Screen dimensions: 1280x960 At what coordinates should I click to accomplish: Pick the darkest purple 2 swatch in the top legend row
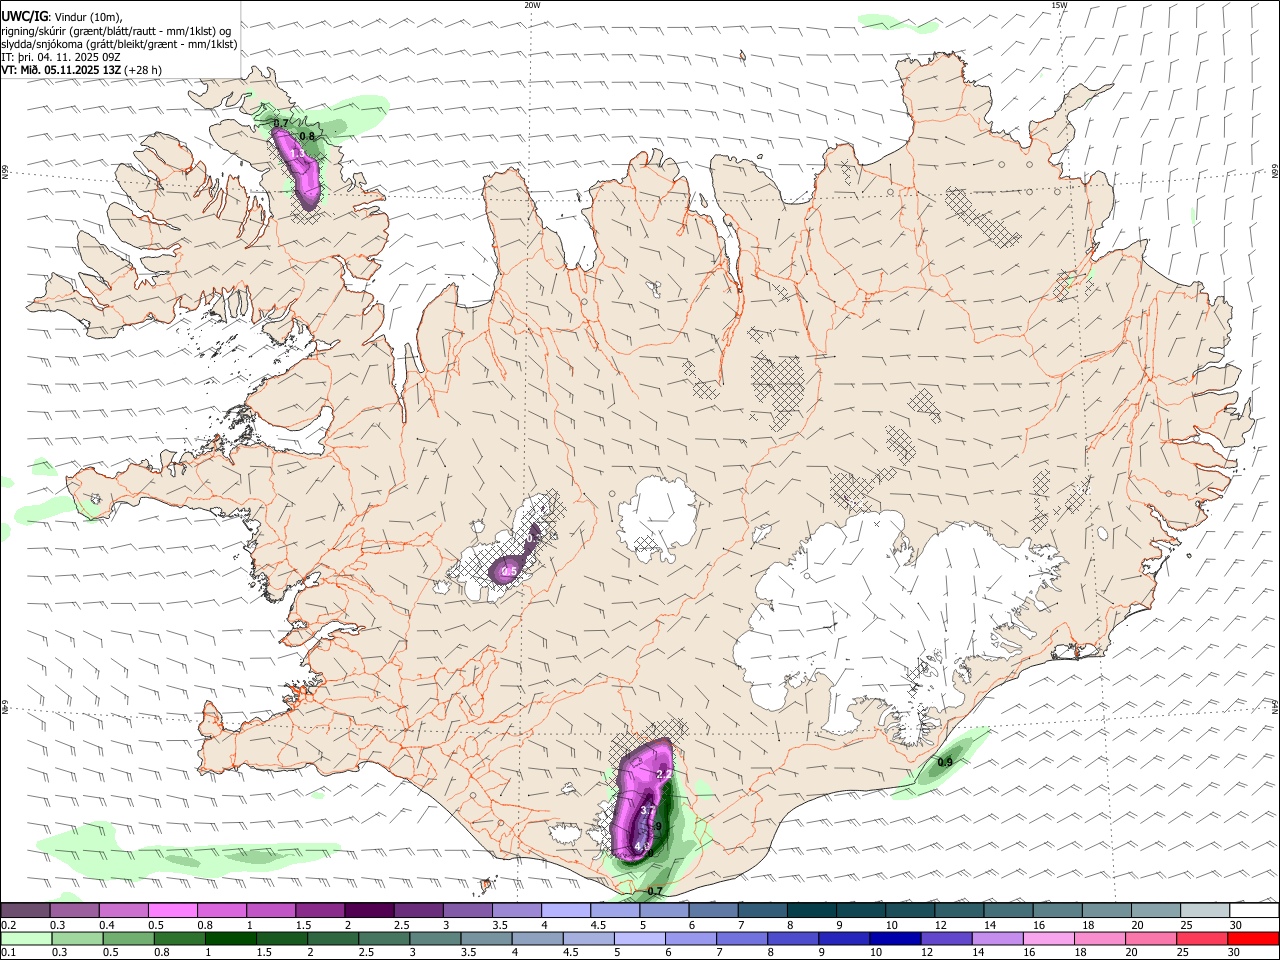pos(368,911)
